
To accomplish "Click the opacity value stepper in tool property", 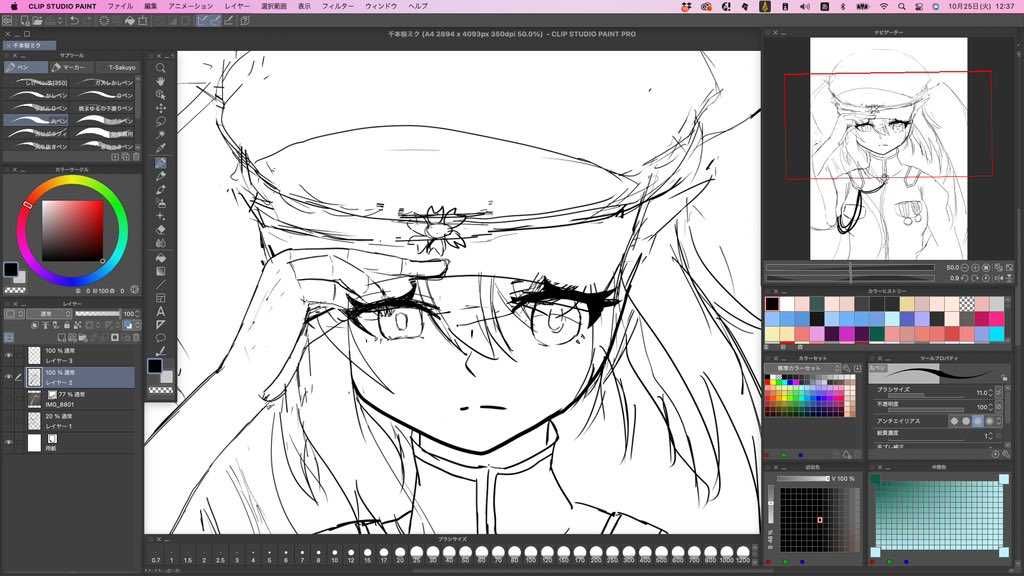I will point(991,407).
